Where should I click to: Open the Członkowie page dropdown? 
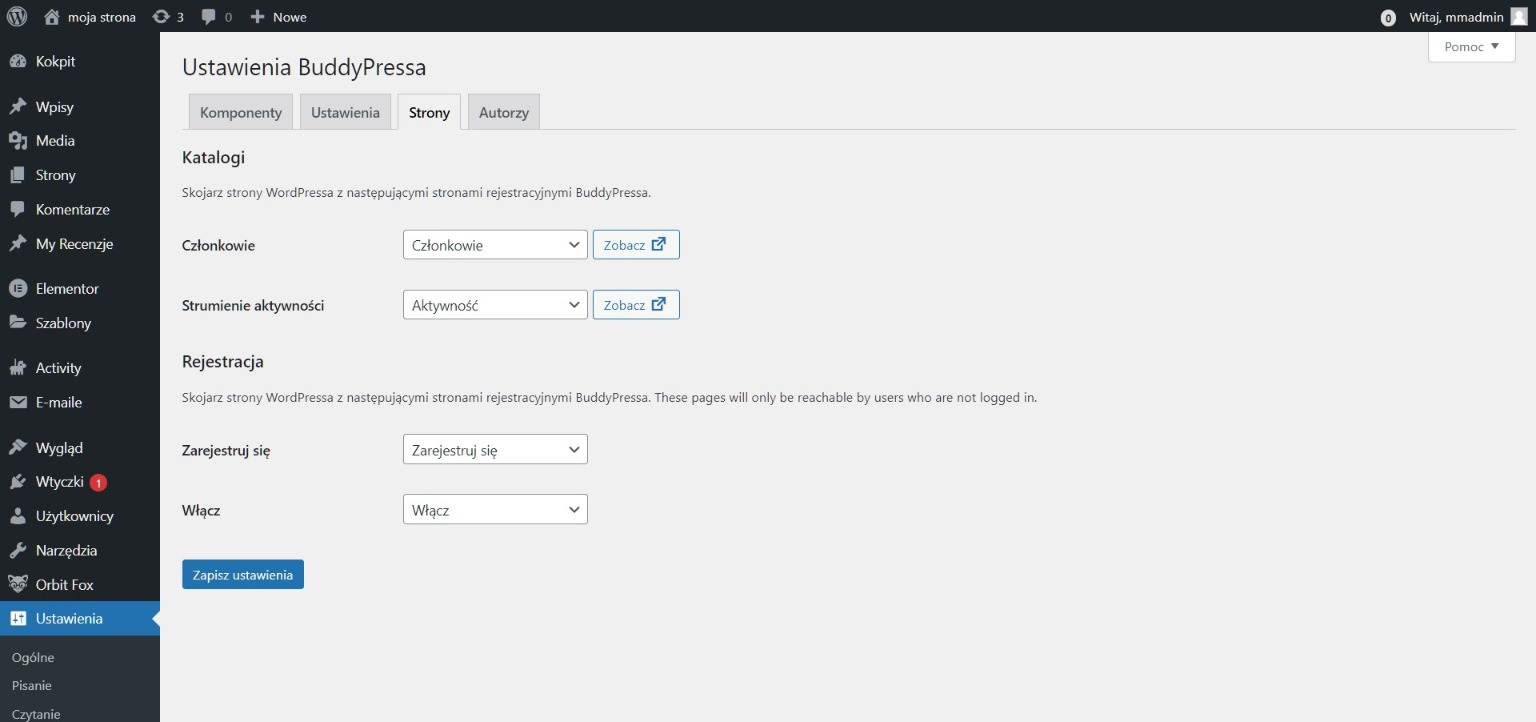[x=495, y=245]
